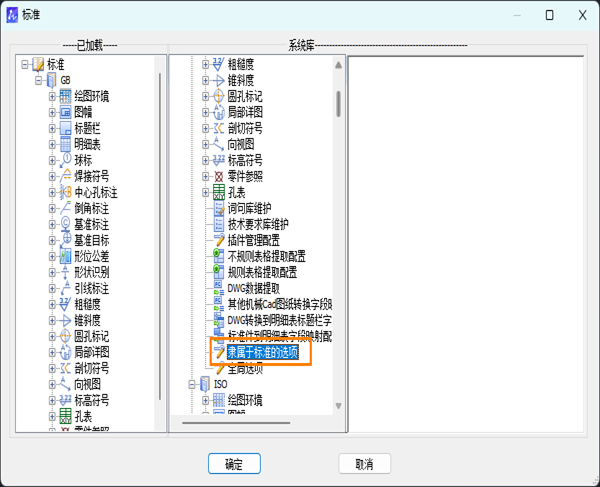Click the 焊接符号 welding symbol icon
The height and width of the screenshot is (487, 600).
(x=65, y=176)
